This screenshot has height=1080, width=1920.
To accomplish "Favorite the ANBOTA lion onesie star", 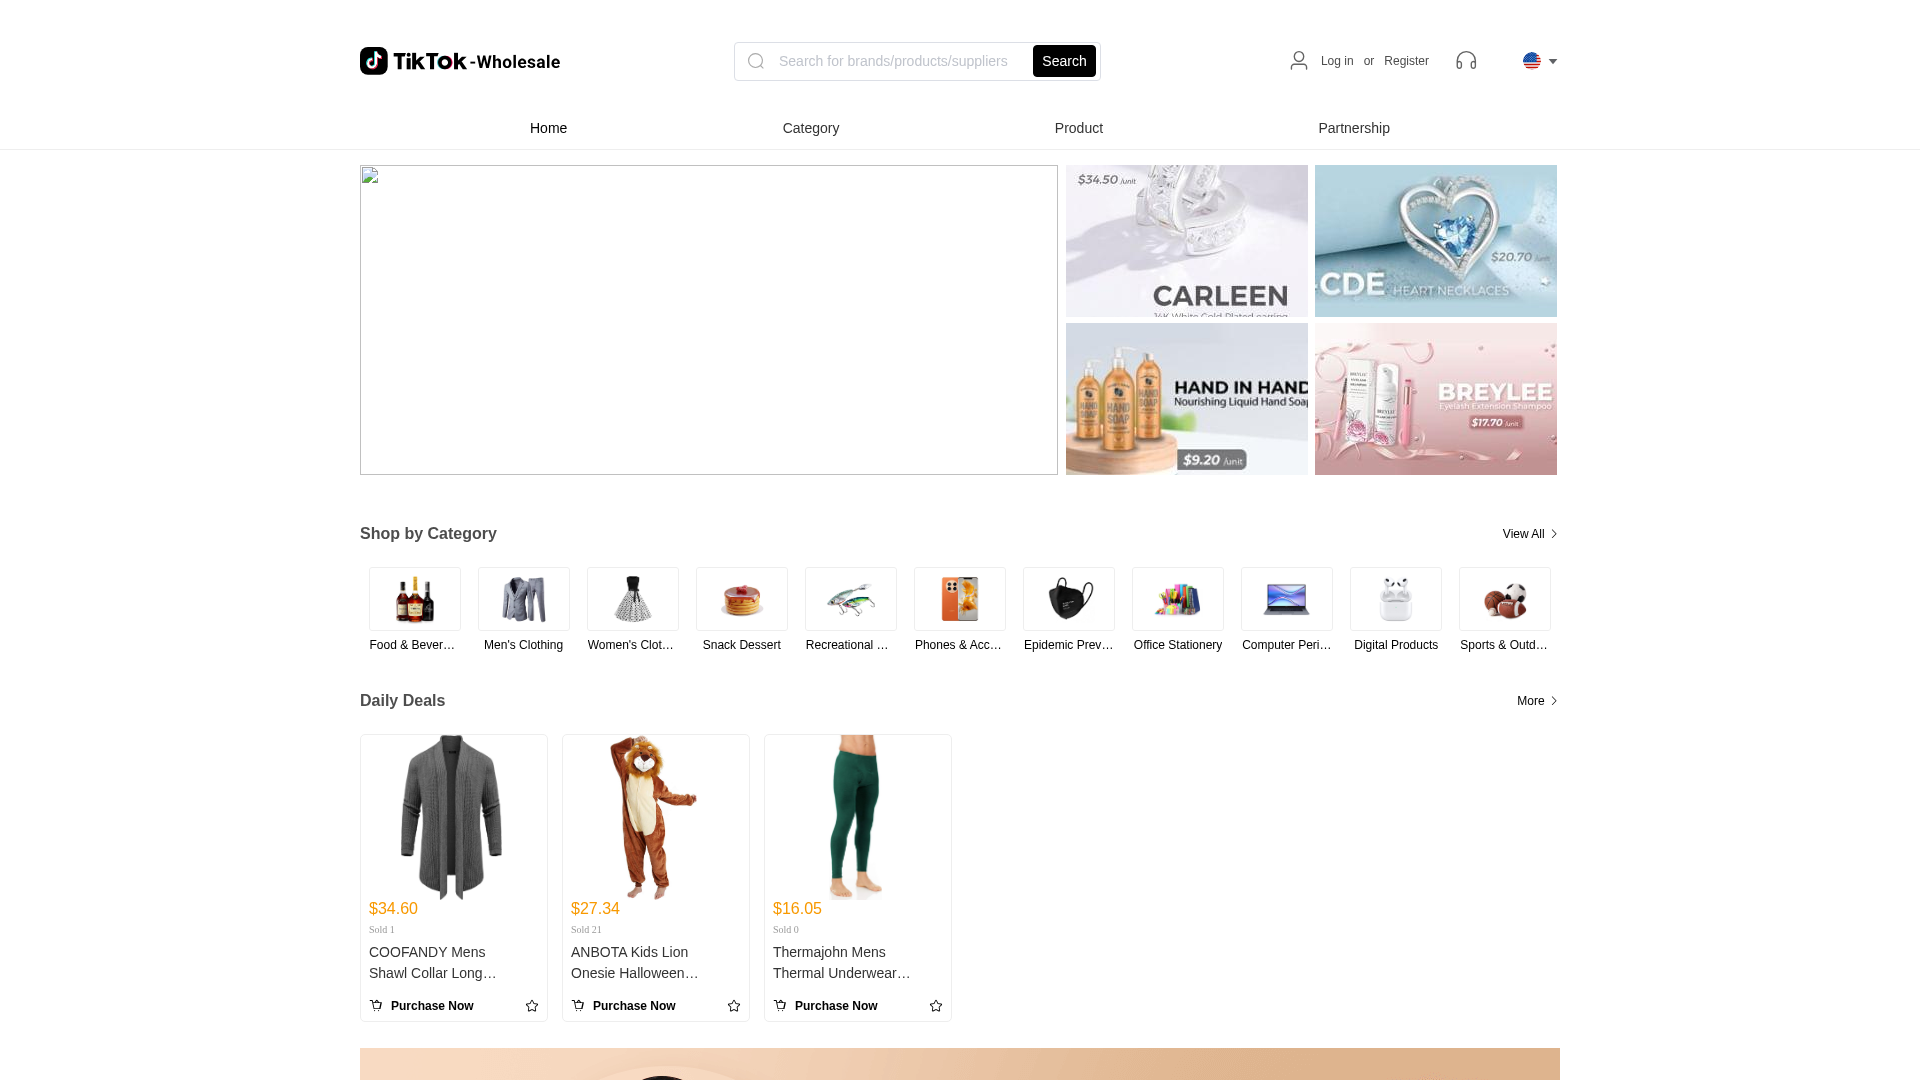I will pos(734,1006).
